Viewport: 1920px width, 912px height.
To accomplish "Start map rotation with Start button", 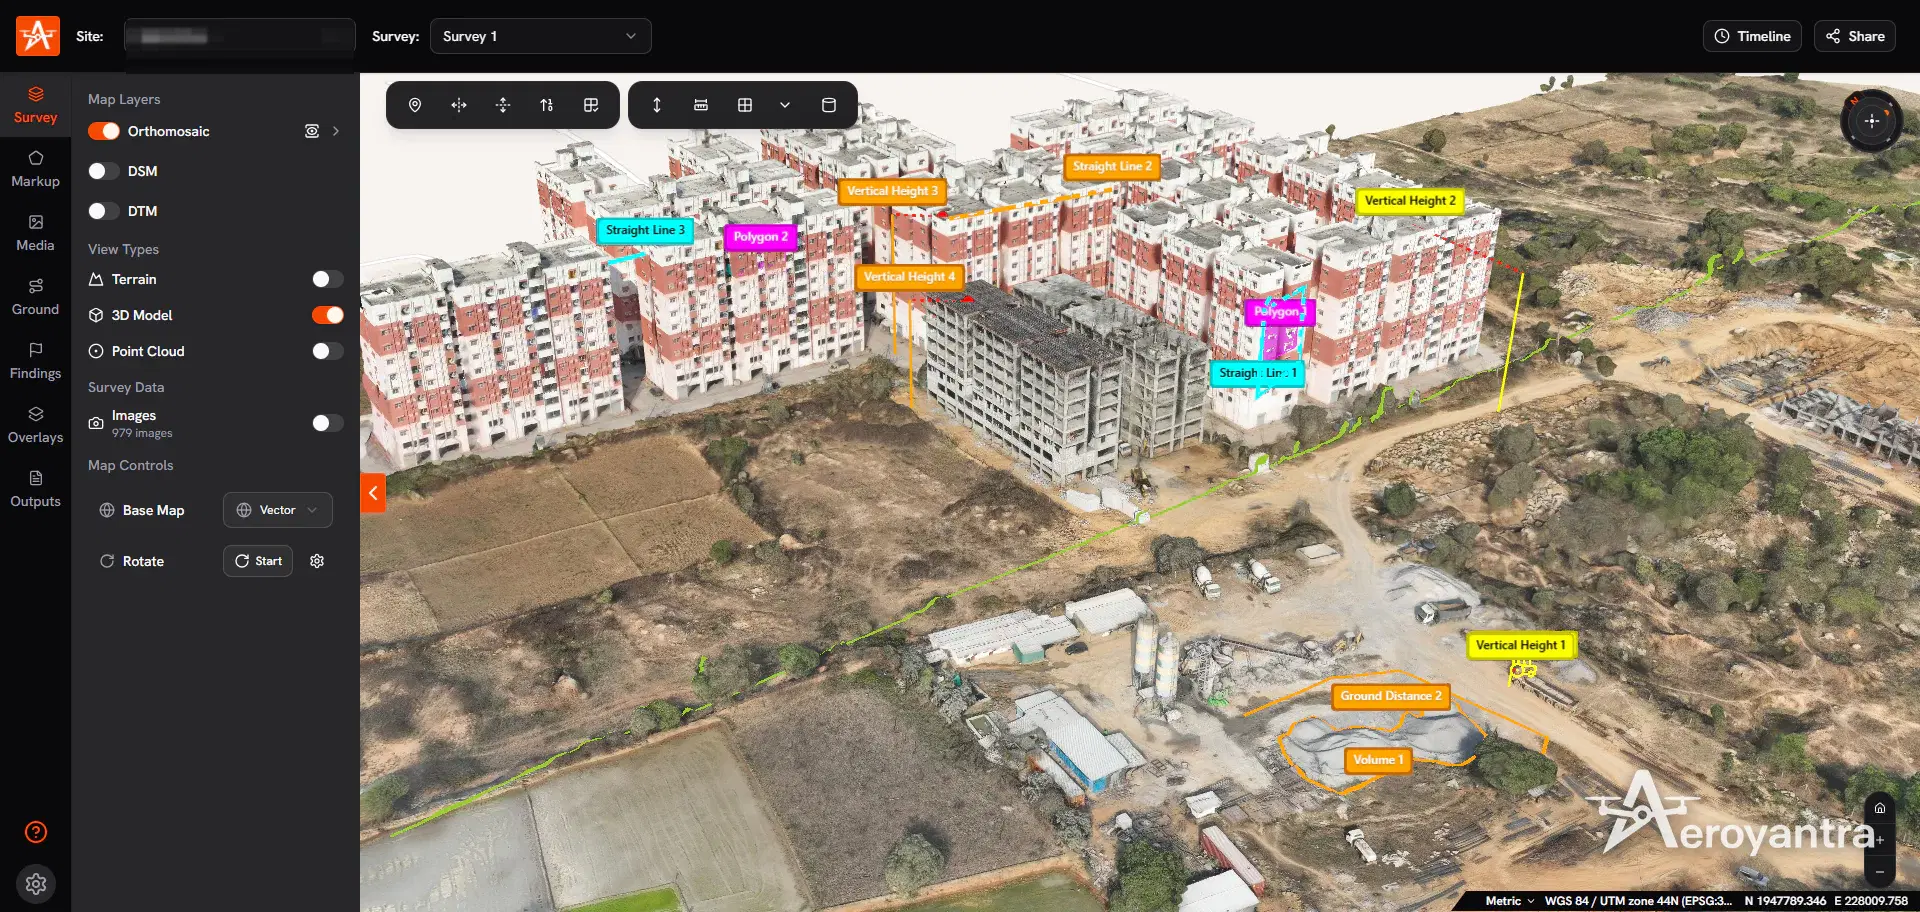I will tap(258, 561).
